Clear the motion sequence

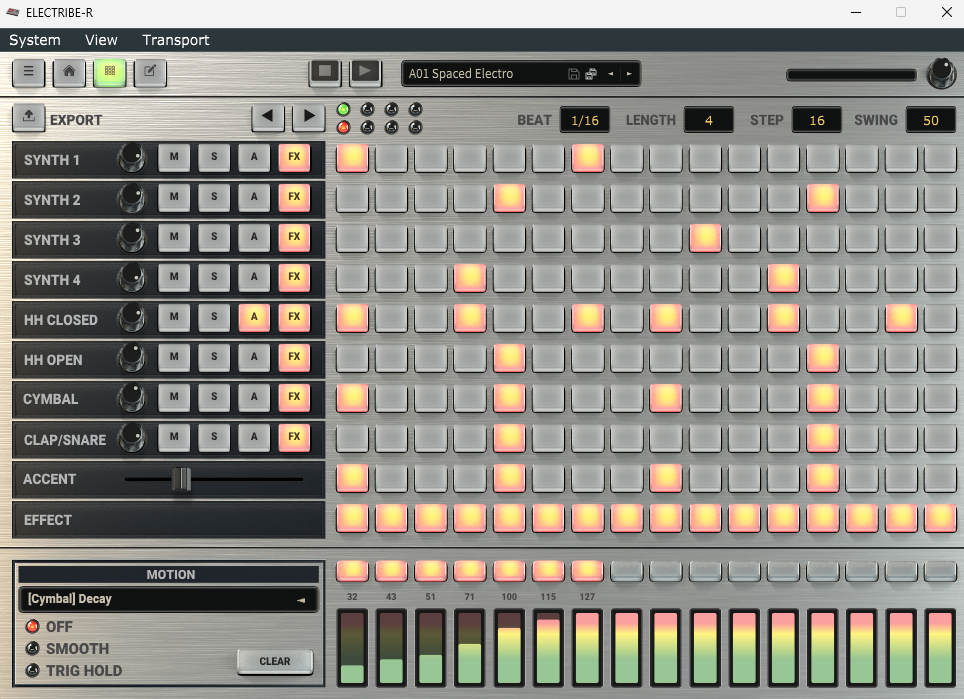click(275, 661)
